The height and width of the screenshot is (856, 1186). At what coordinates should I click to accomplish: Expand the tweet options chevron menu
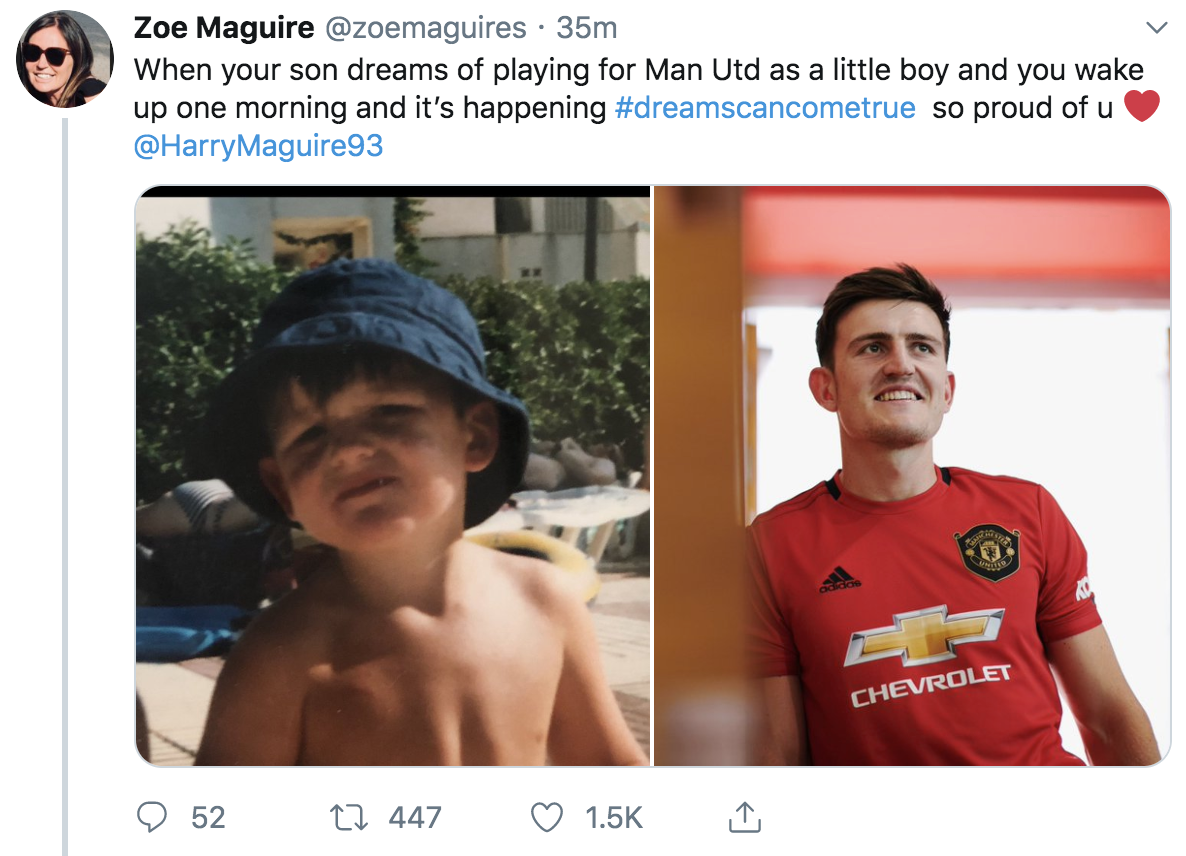tap(1156, 28)
